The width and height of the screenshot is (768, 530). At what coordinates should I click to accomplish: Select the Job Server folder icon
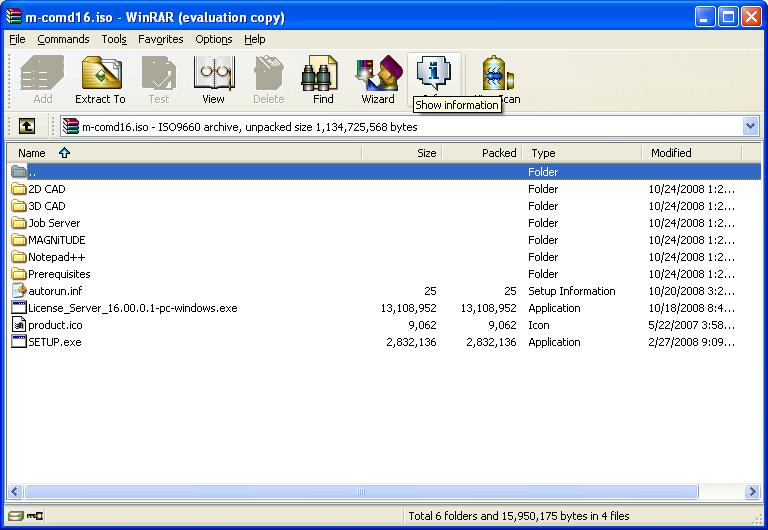tap(19, 223)
